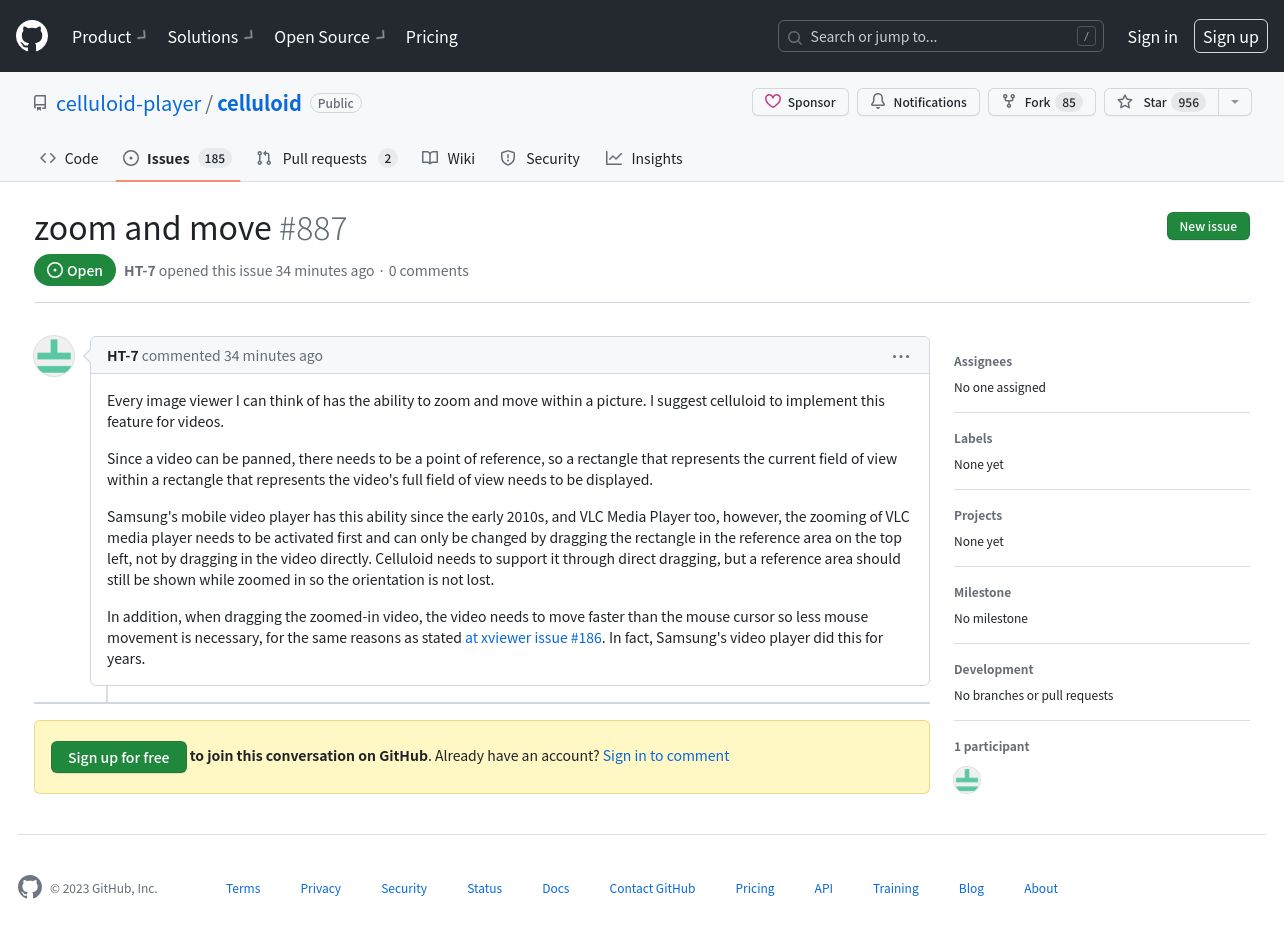The width and height of the screenshot is (1284, 948).
Task: Open the star lists dropdown arrow
Action: coord(1235,102)
